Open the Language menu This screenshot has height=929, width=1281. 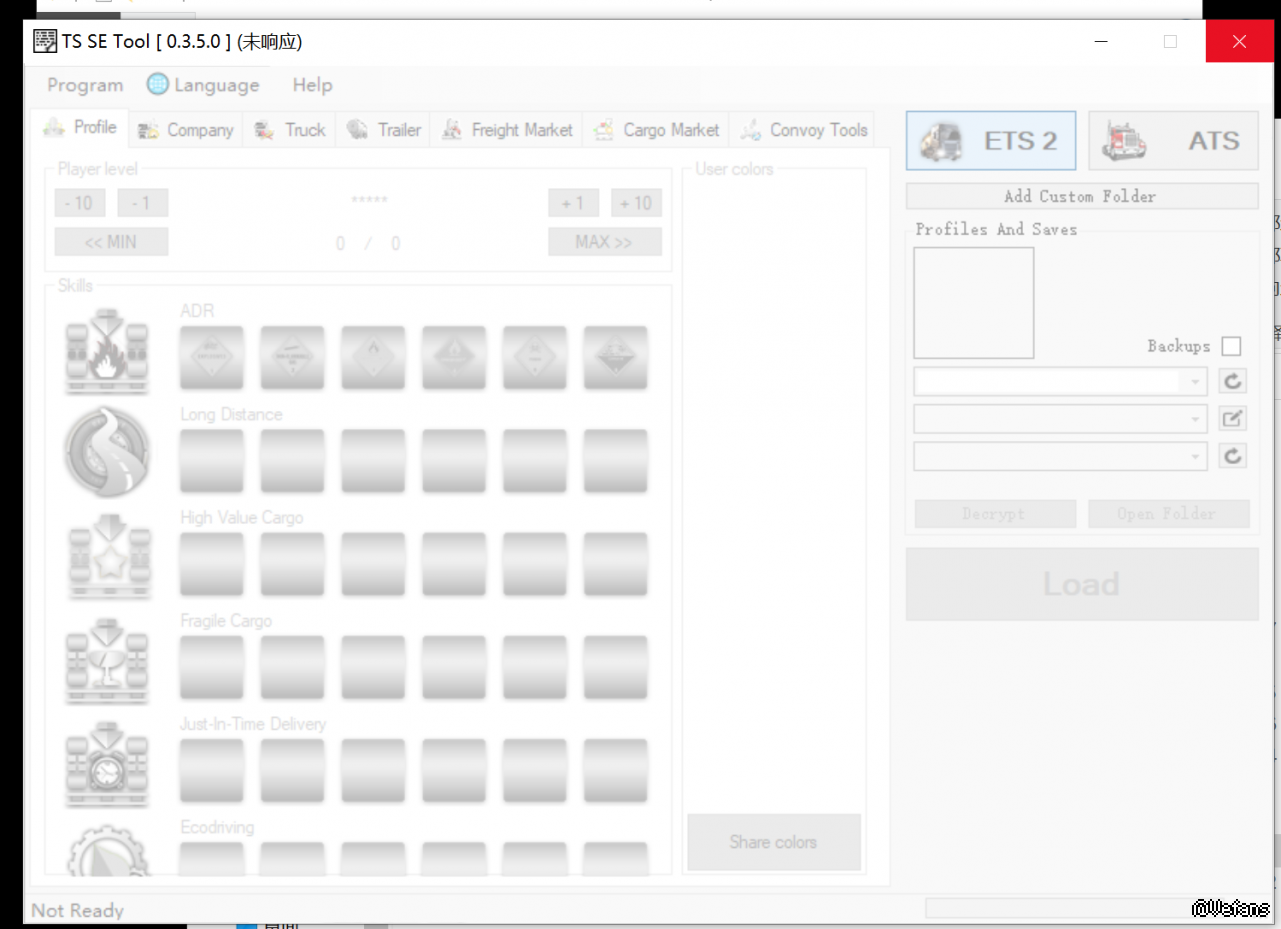203,85
